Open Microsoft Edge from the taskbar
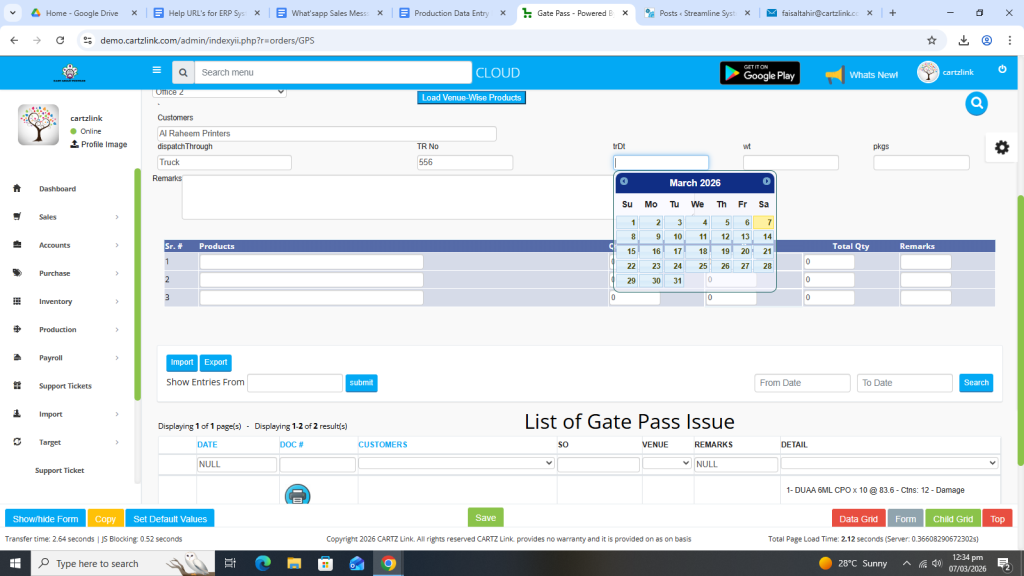 pyautogui.click(x=263, y=563)
